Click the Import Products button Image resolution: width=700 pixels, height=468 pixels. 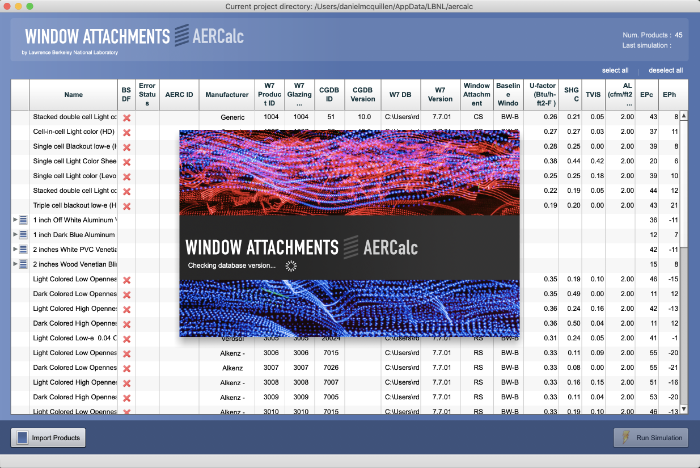pyautogui.click(x=48, y=438)
